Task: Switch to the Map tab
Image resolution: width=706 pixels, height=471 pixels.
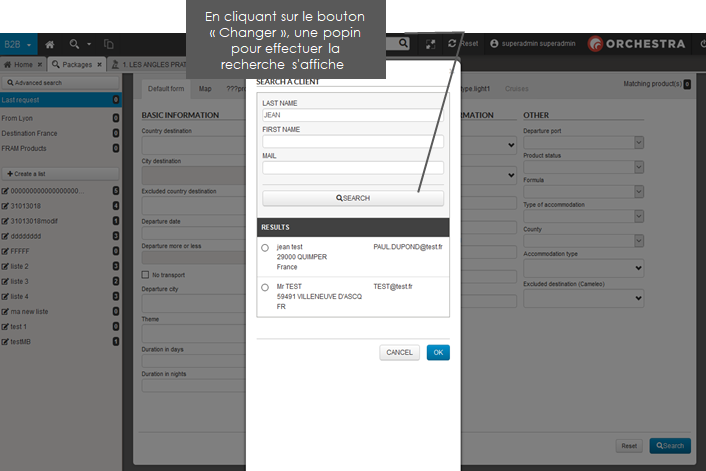Action: point(205,89)
